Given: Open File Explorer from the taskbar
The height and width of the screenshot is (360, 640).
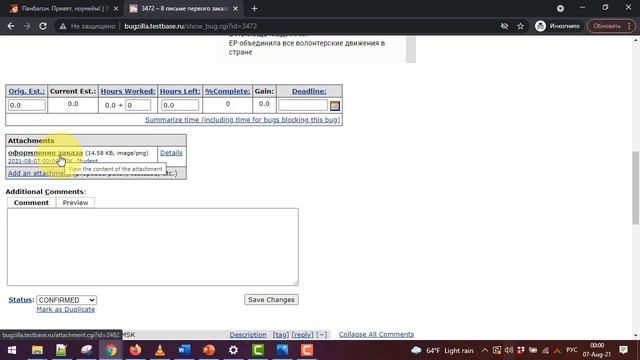Looking at the screenshot, I should (37, 350).
